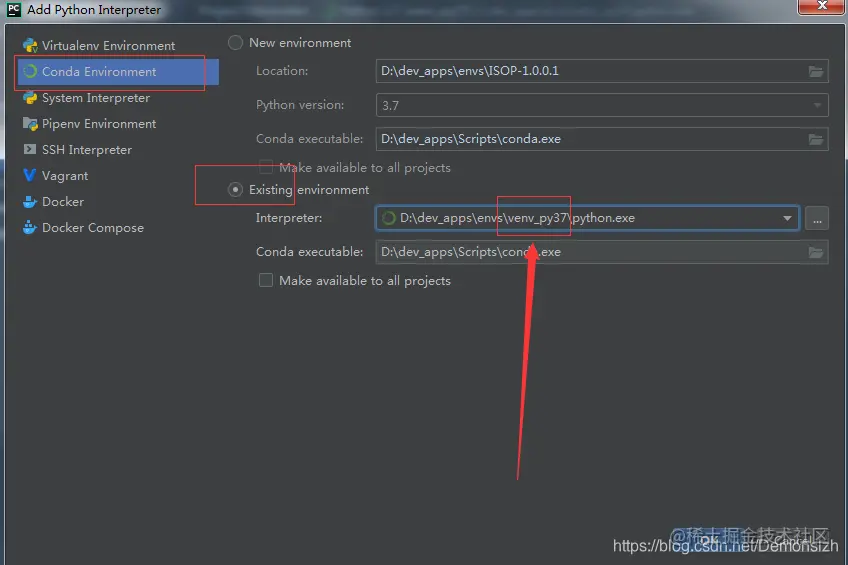Click the PyCharm icon in the title bar
Image resolution: width=848 pixels, height=565 pixels.
[14, 9]
